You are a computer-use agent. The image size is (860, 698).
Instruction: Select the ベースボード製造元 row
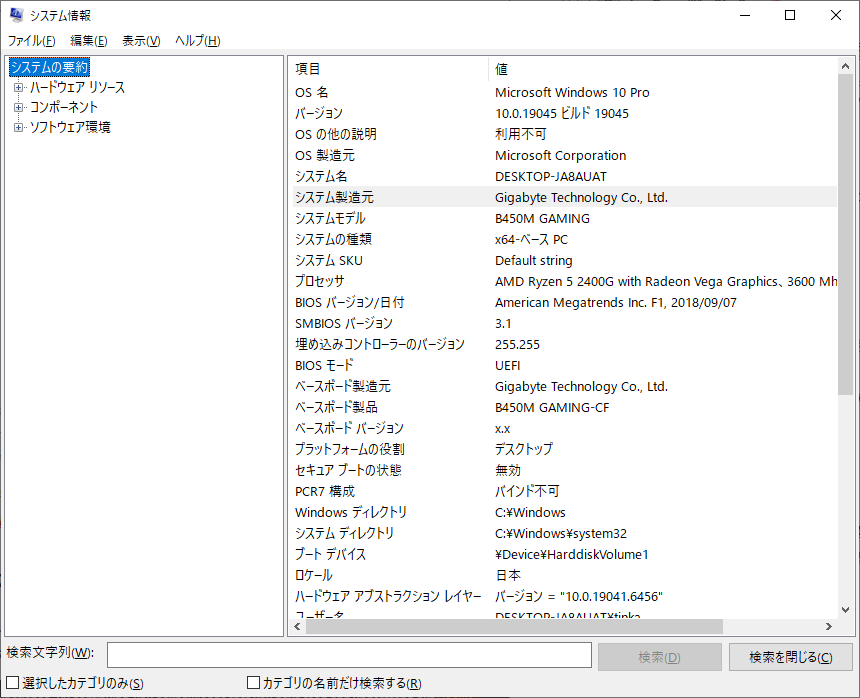(565, 387)
